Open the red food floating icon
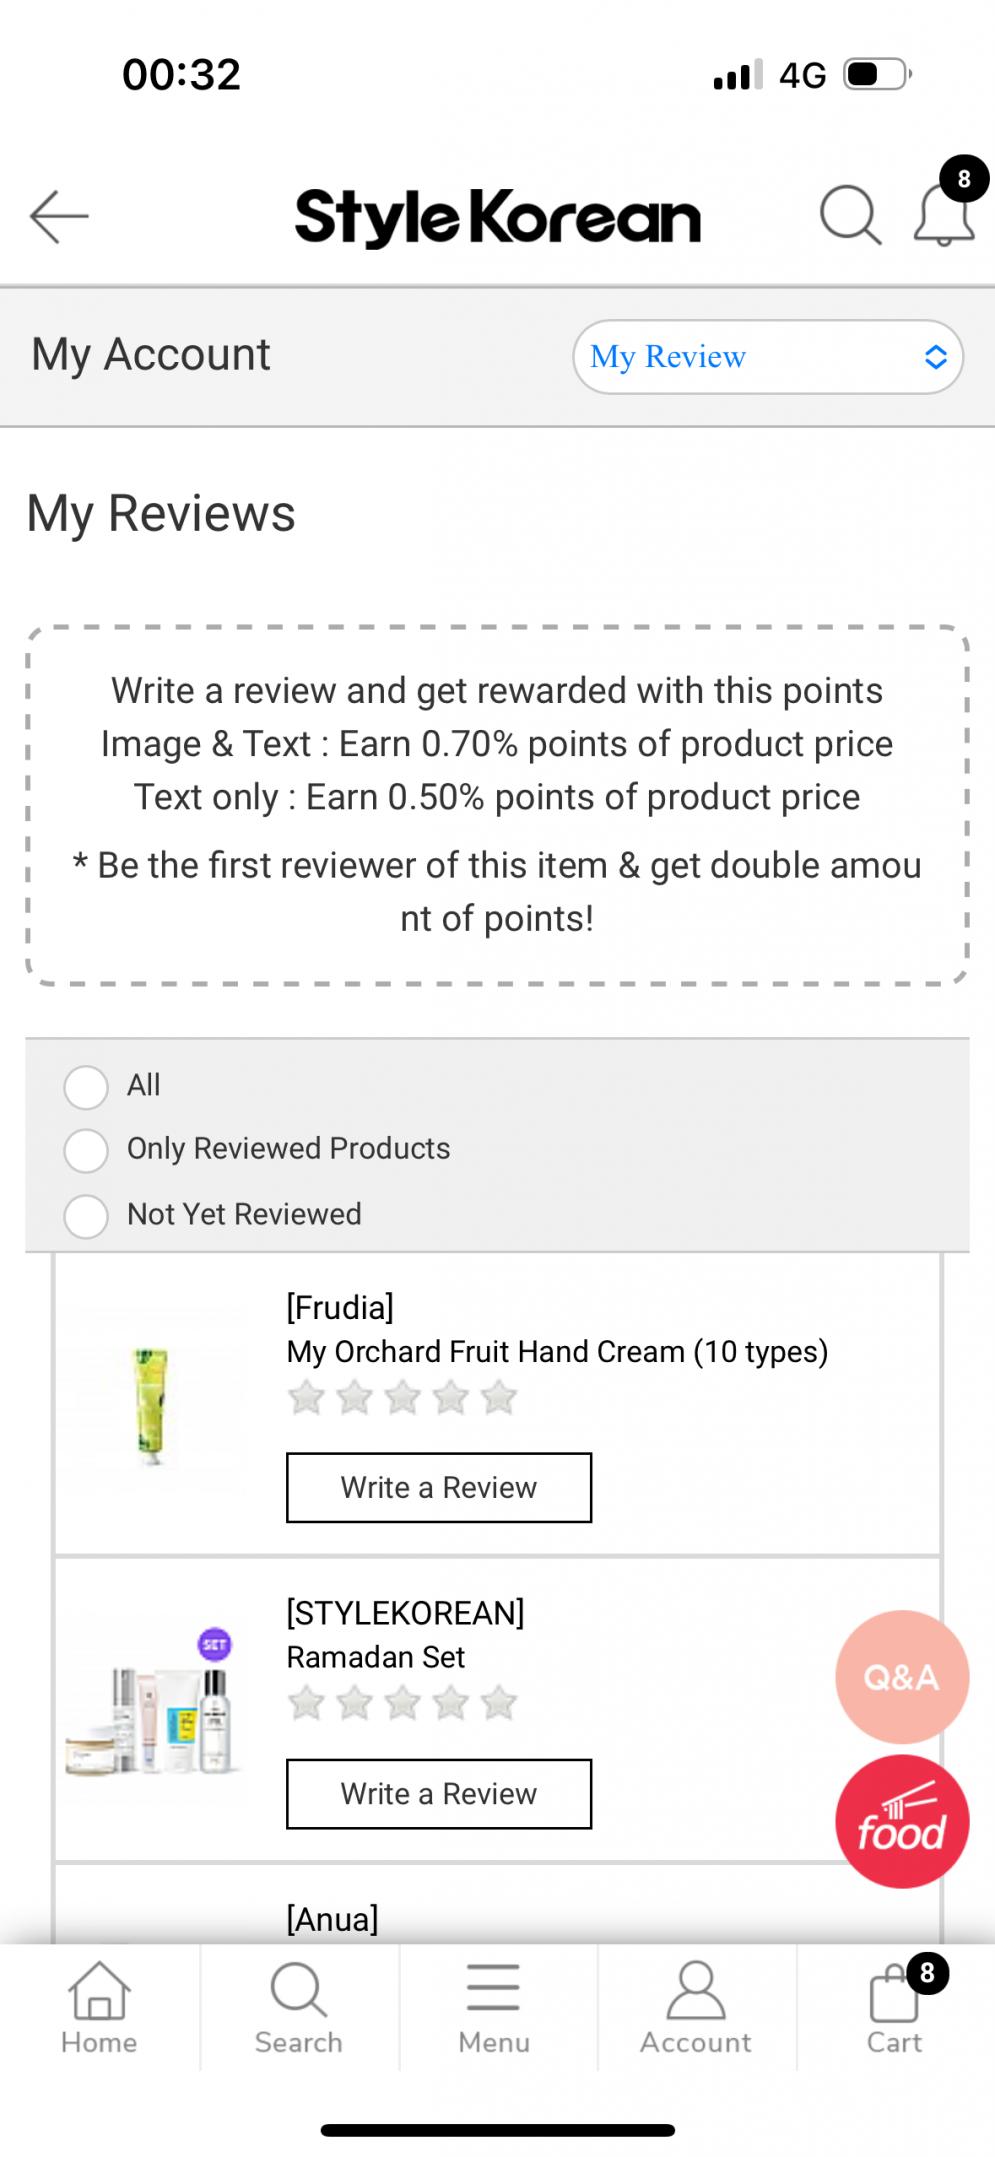 click(x=901, y=1821)
